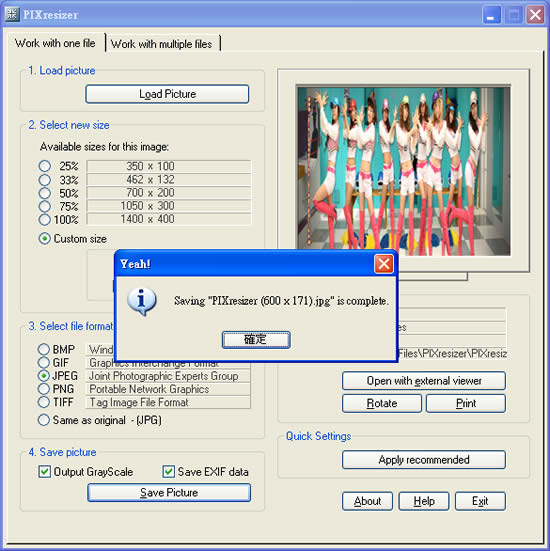Click Tag Image File Format description

168,402
